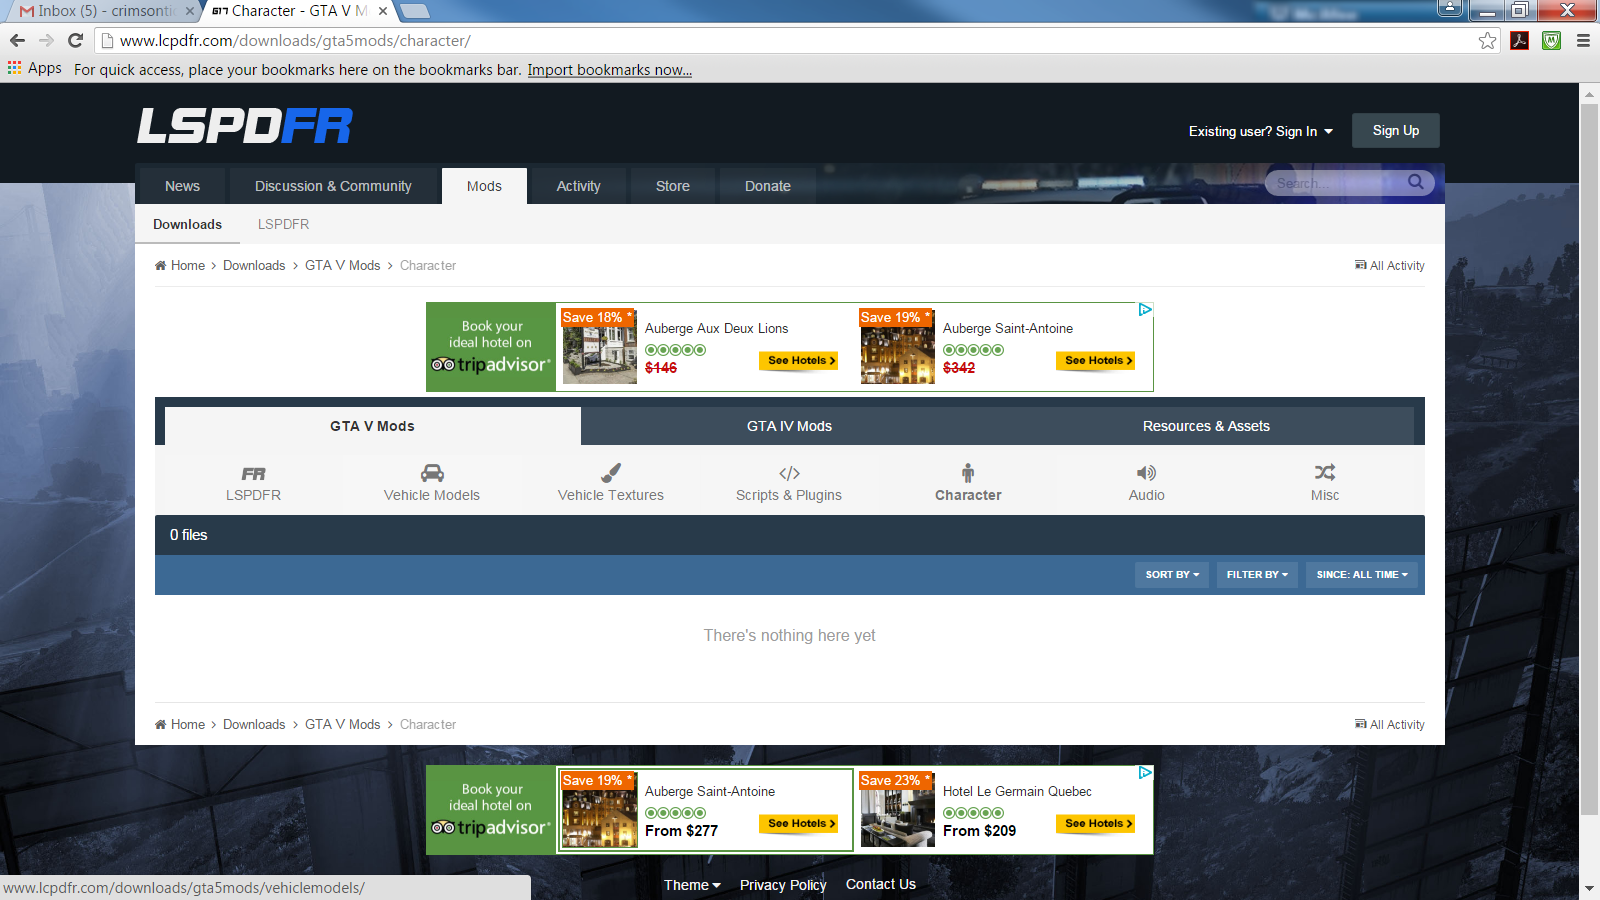This screenshot has width=1600, height=900.
Task: Click the browser back arrow
Action: point(17,40)
